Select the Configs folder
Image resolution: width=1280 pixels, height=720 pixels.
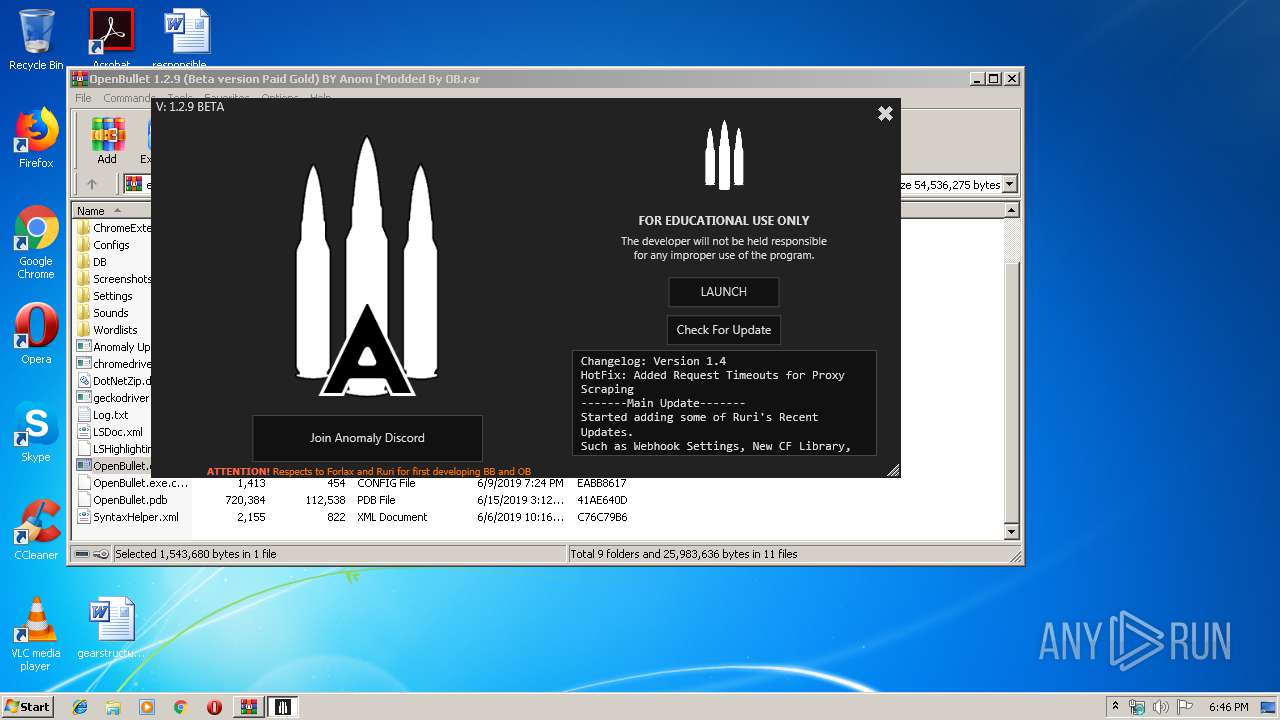[103, 245]
